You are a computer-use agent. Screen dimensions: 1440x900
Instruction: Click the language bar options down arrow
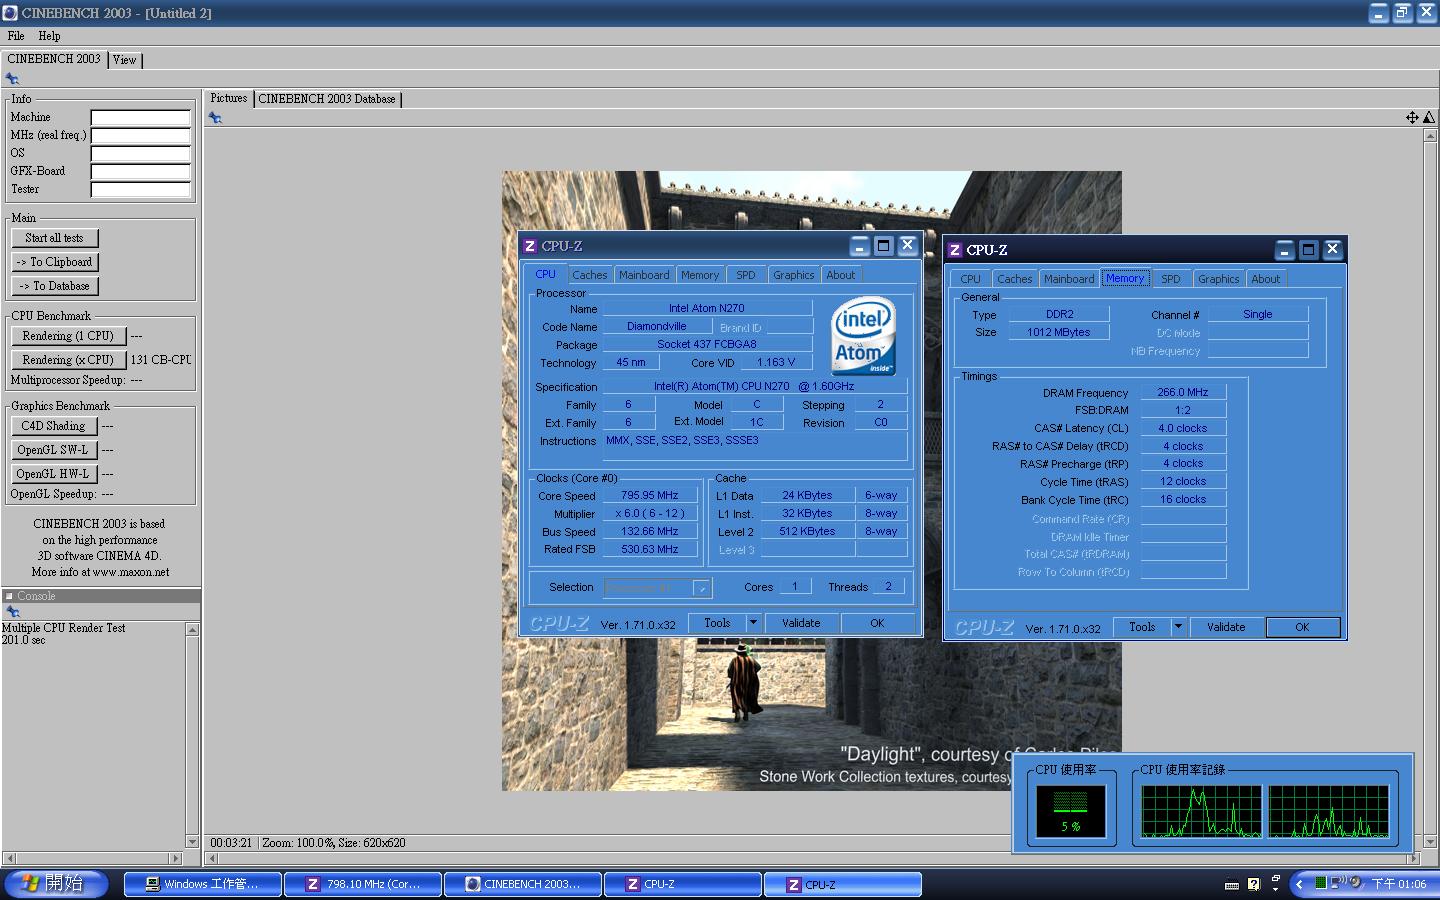click(1275, 889)
